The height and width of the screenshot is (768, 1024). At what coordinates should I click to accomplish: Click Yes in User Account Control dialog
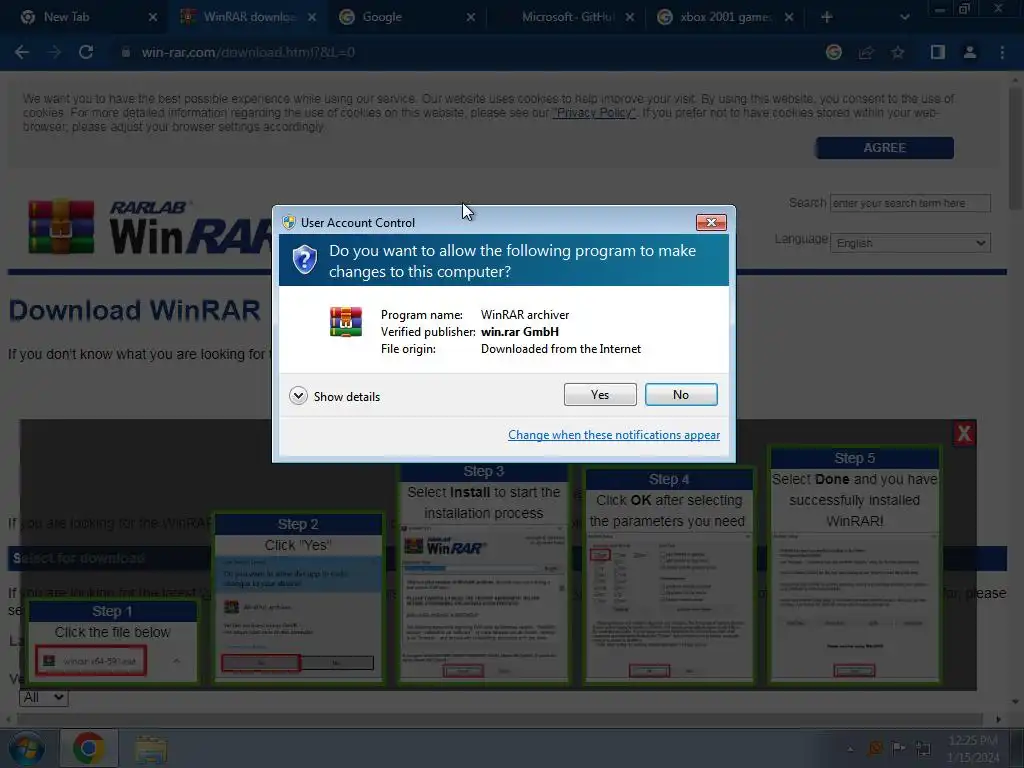[x=600, y=394]
